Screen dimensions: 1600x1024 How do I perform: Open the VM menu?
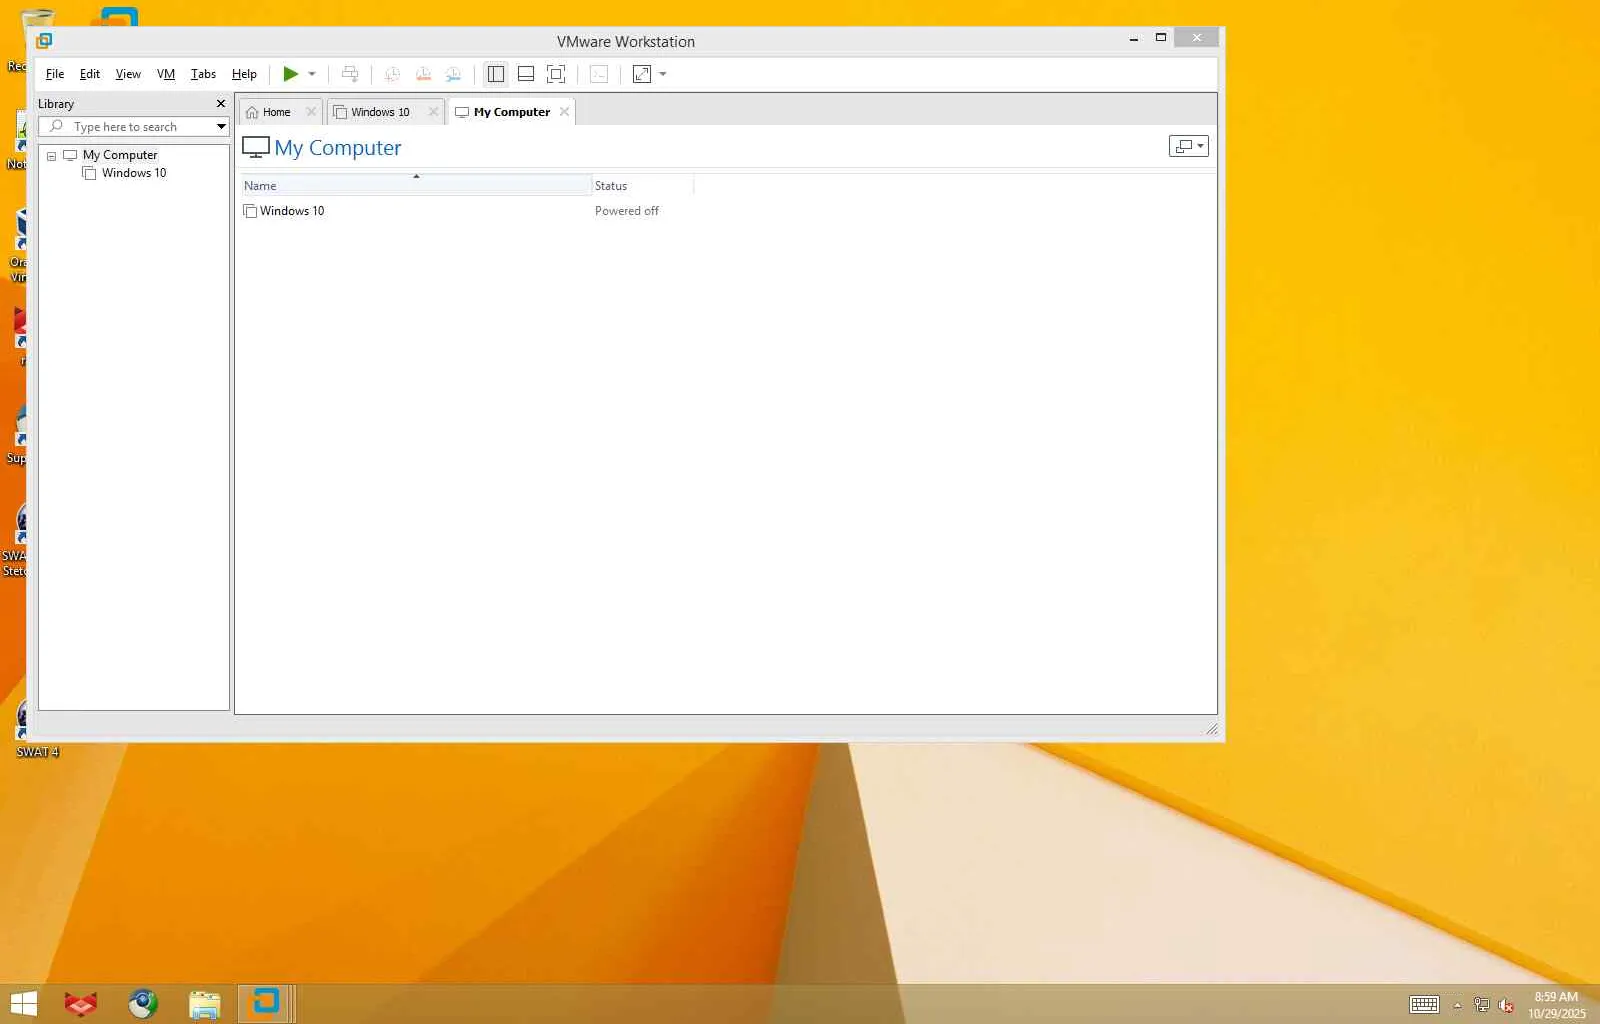(166, 74)
